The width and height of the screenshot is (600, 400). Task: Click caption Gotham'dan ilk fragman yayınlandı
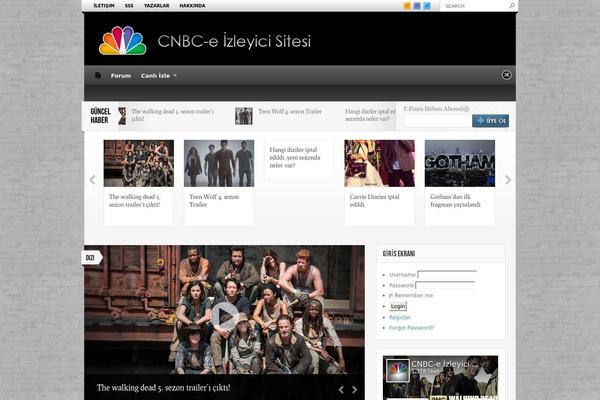click(455, 201)
